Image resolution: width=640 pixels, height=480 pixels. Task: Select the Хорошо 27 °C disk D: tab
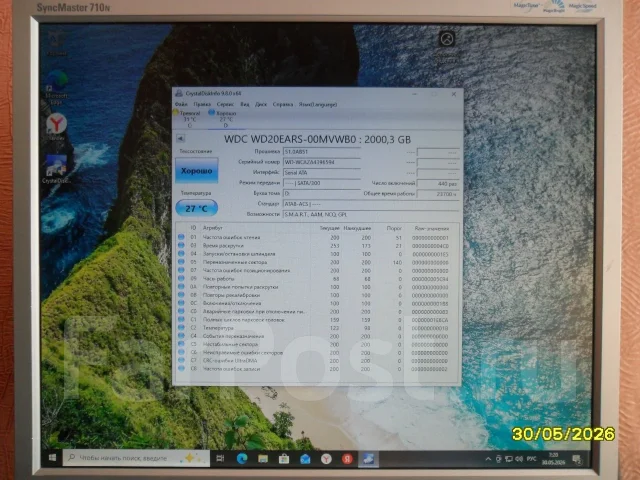224,119
